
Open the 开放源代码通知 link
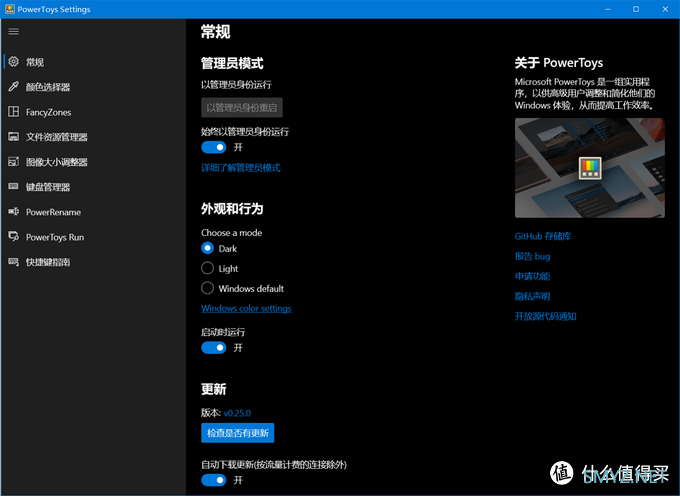coord(545,316)
